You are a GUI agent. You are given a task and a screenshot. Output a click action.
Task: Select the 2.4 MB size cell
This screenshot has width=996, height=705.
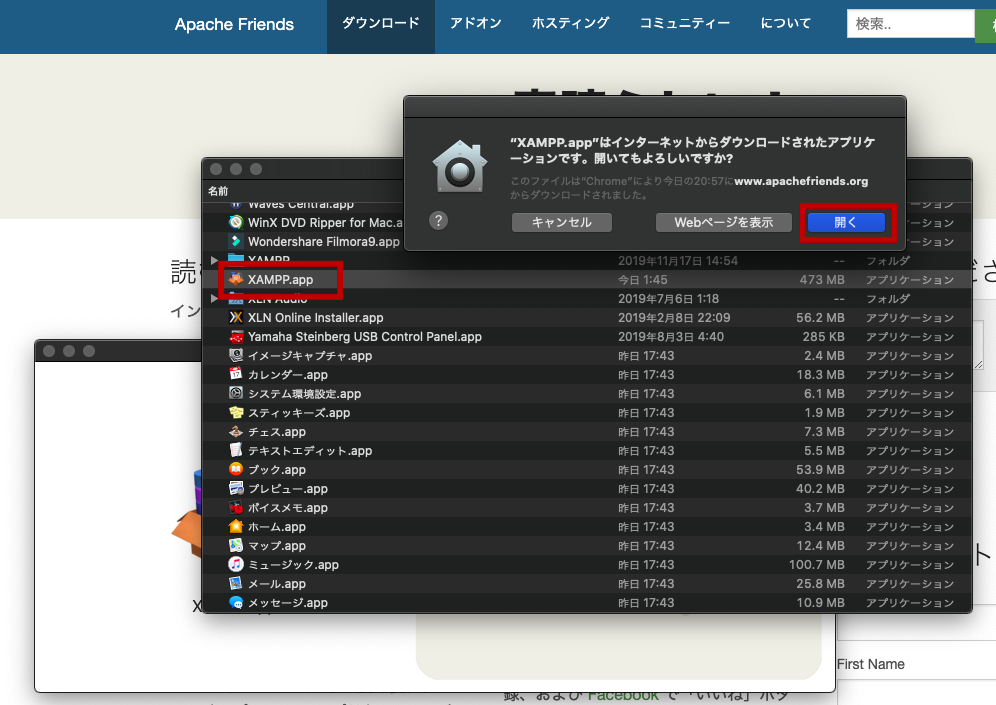pos(824,356)
